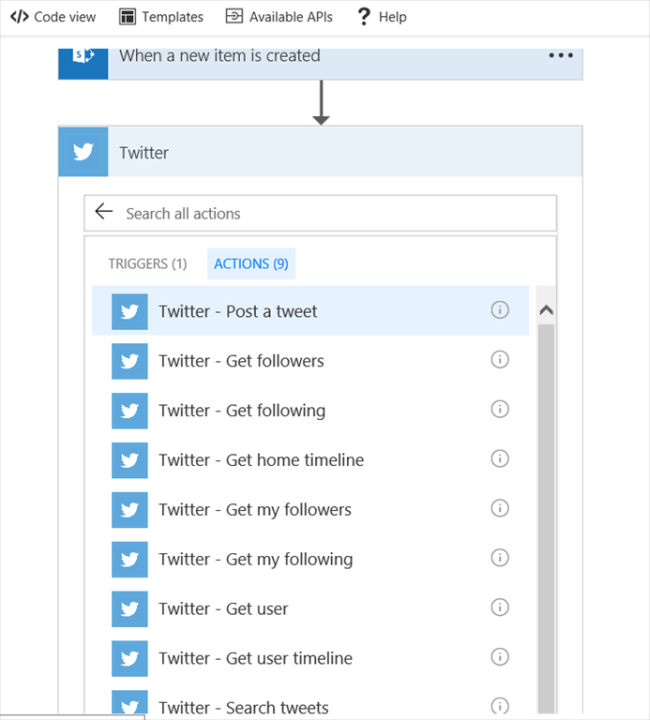Screen dimensions: 650x720
Task: Click the Twitter connector header icon
Action: (83, 152)
